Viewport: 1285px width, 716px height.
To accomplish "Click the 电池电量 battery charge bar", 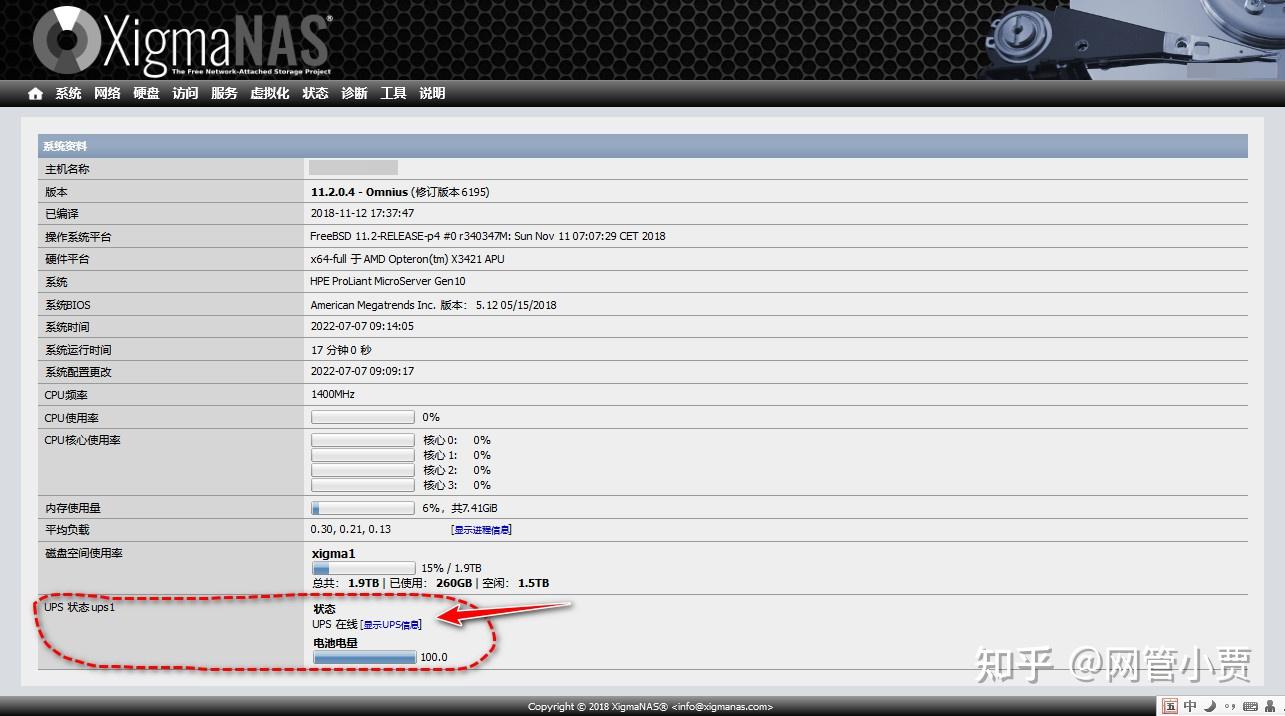I will (363, 657).
